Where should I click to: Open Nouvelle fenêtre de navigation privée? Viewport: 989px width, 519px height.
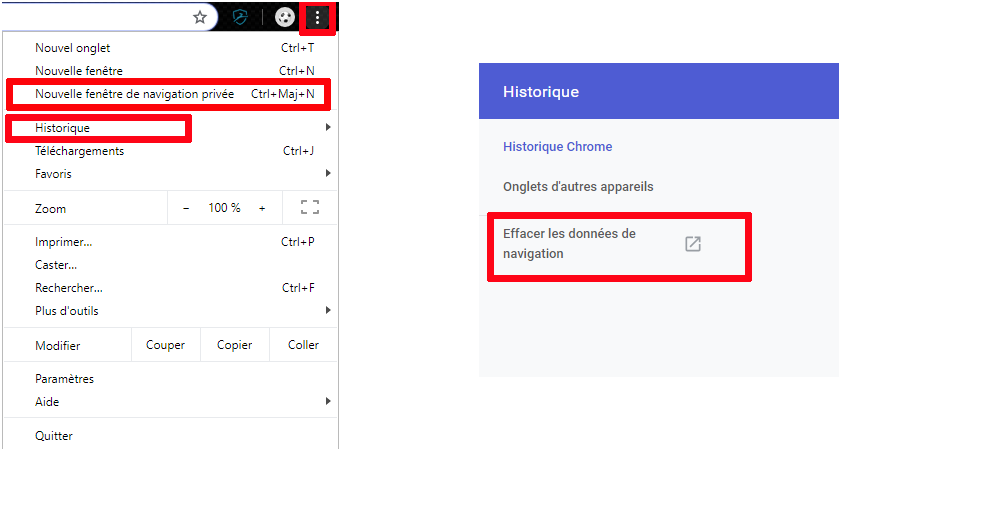pos(170,94)
